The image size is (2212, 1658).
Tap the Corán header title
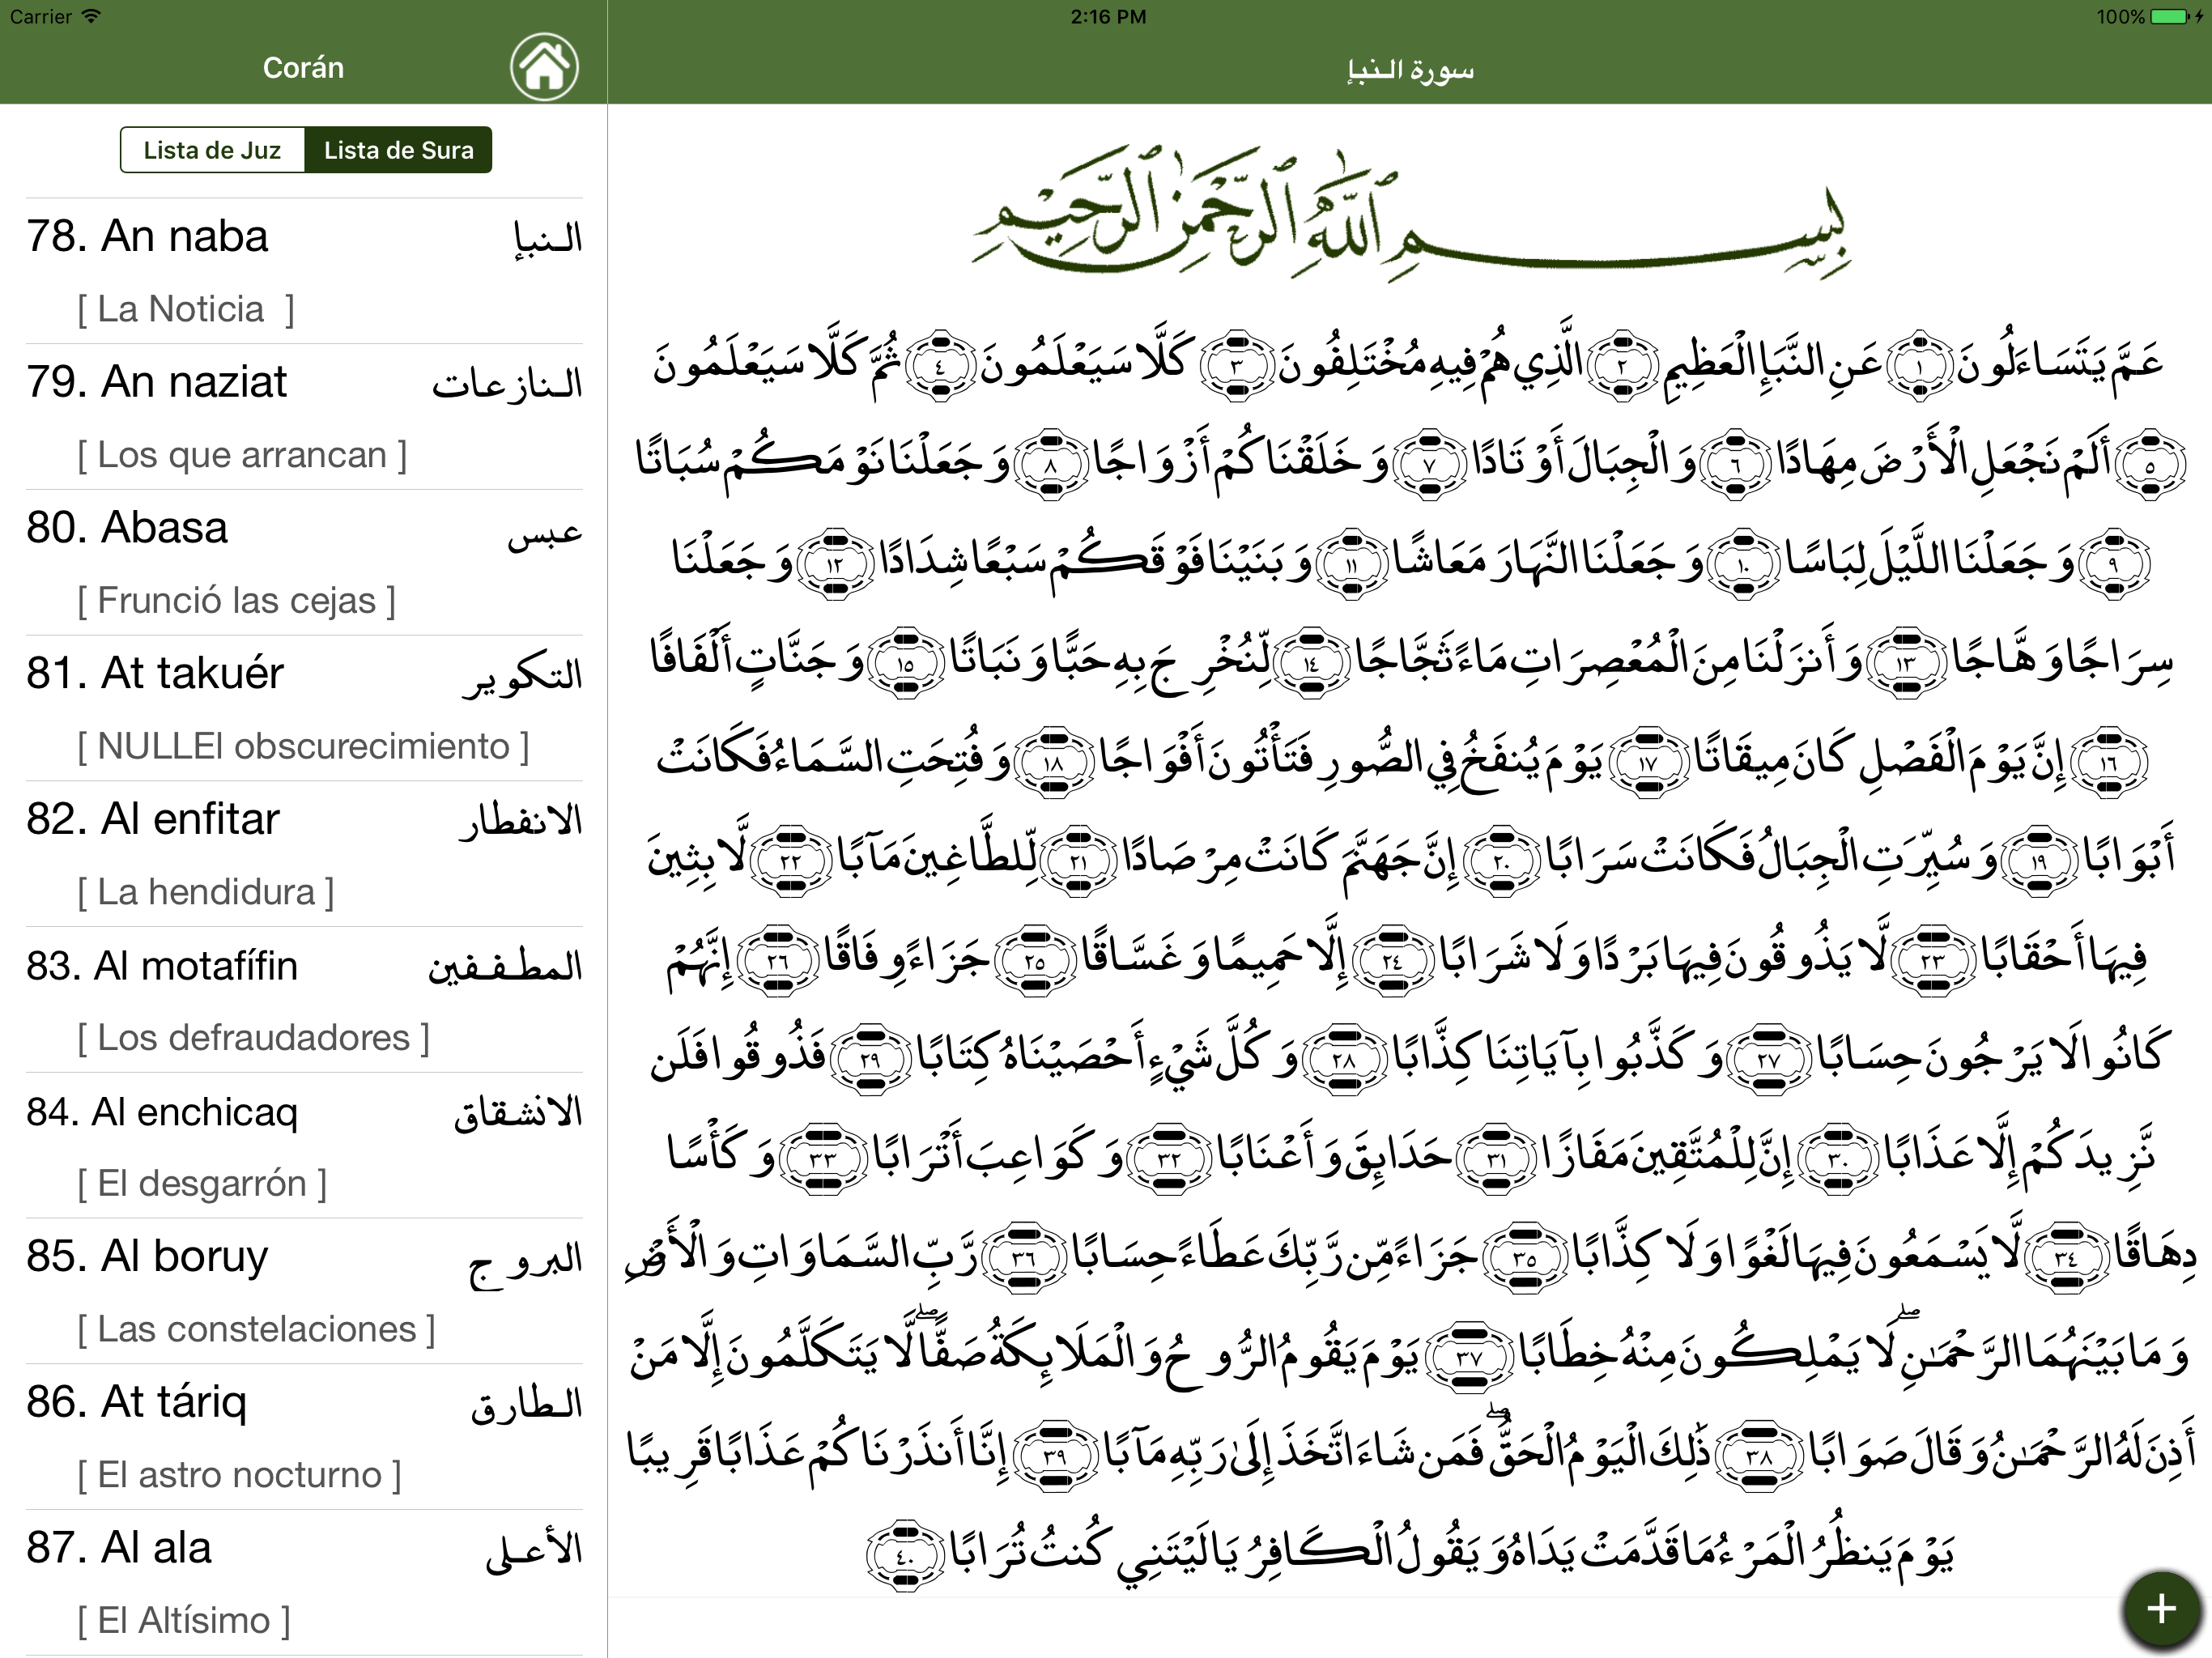click(303, 68)
